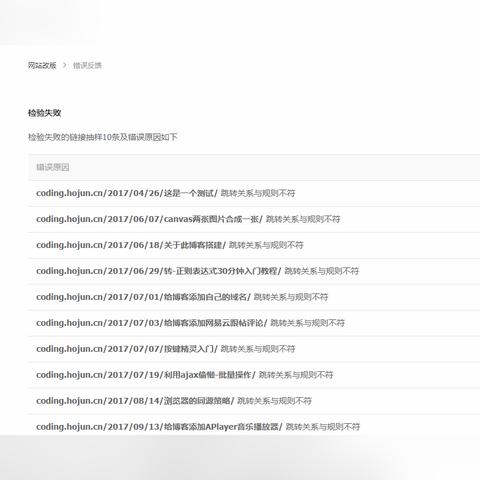The width and height of the screenshot is (480, 480).
Task: Open the canvas两张图片合成一张 URL entry
Action: pyautogui.click(x=149, y=219)
